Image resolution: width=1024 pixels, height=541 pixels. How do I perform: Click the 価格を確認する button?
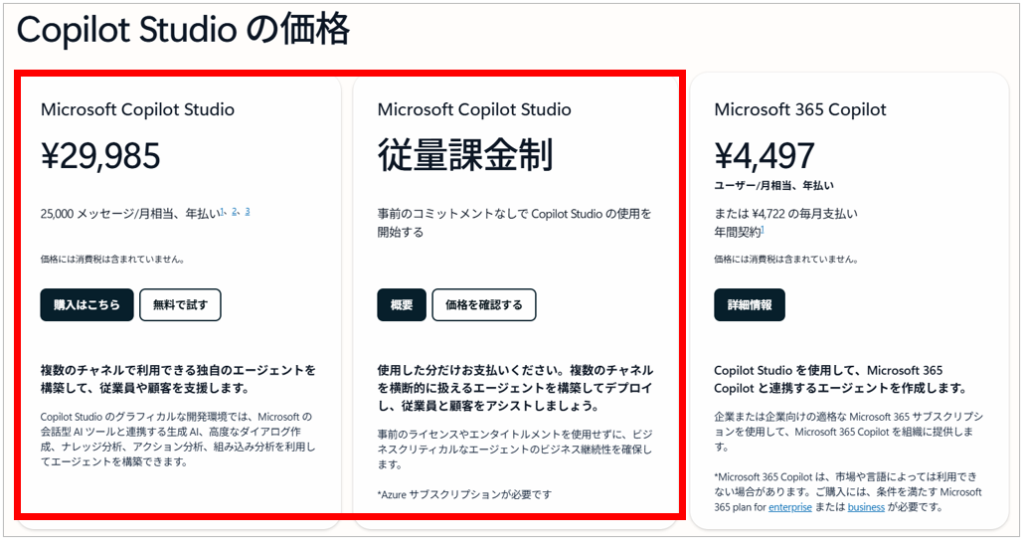(484, 304)
